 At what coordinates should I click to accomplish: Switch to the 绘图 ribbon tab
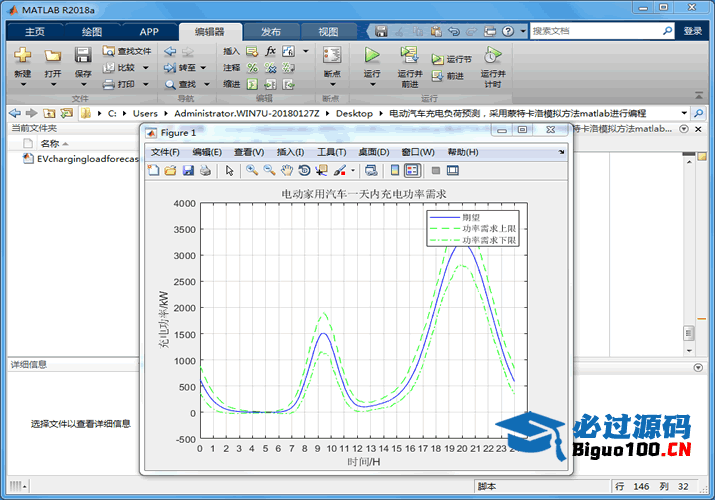92,32
